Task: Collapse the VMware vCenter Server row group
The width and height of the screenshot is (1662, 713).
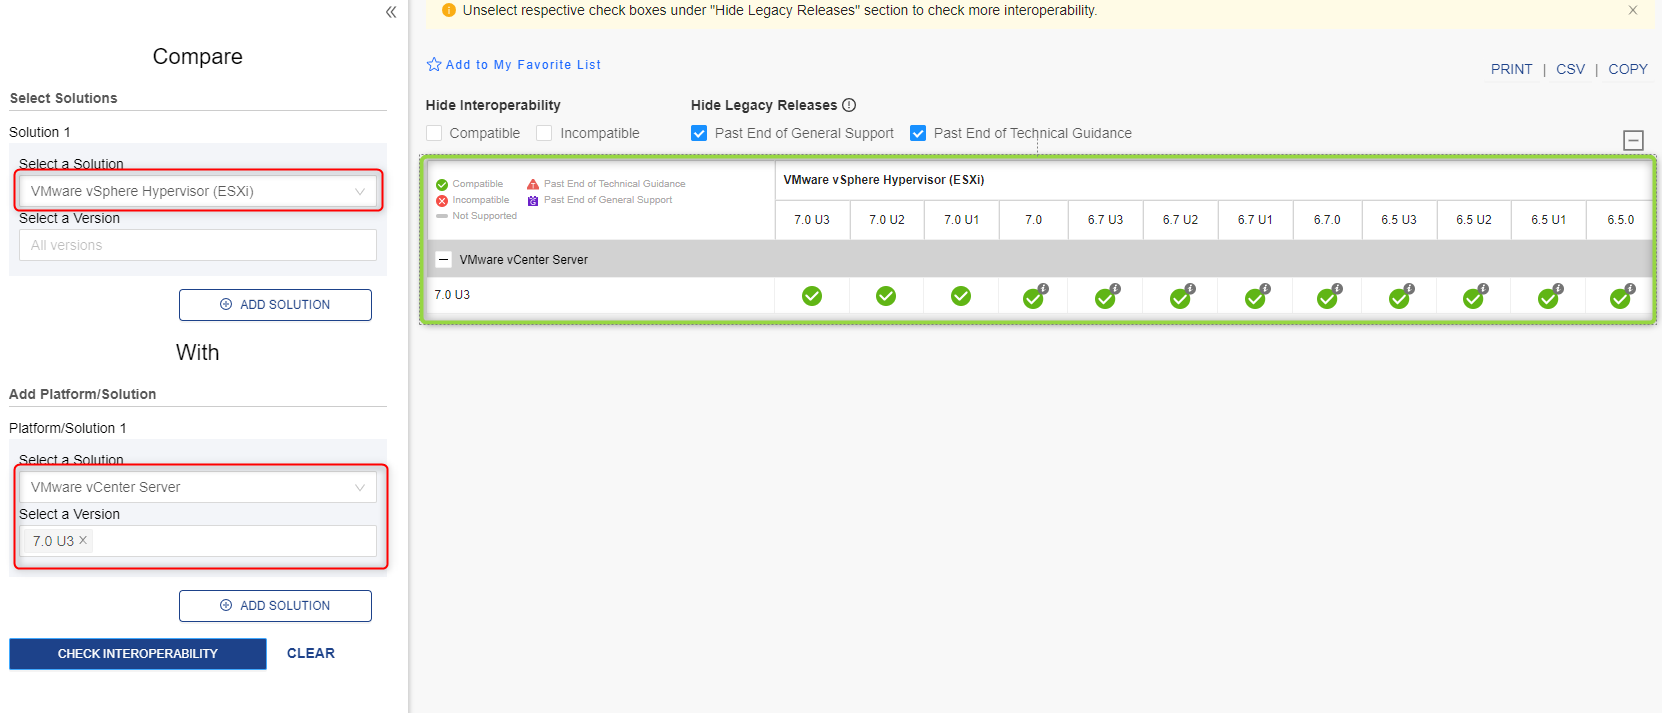Action: 443,259
